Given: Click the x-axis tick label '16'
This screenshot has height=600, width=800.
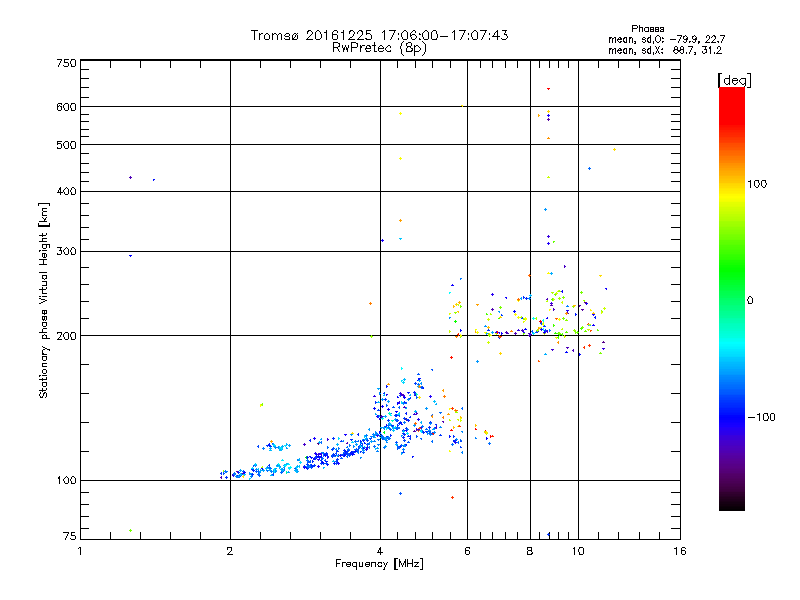Looking at the screenshot, I should (680, 551).
